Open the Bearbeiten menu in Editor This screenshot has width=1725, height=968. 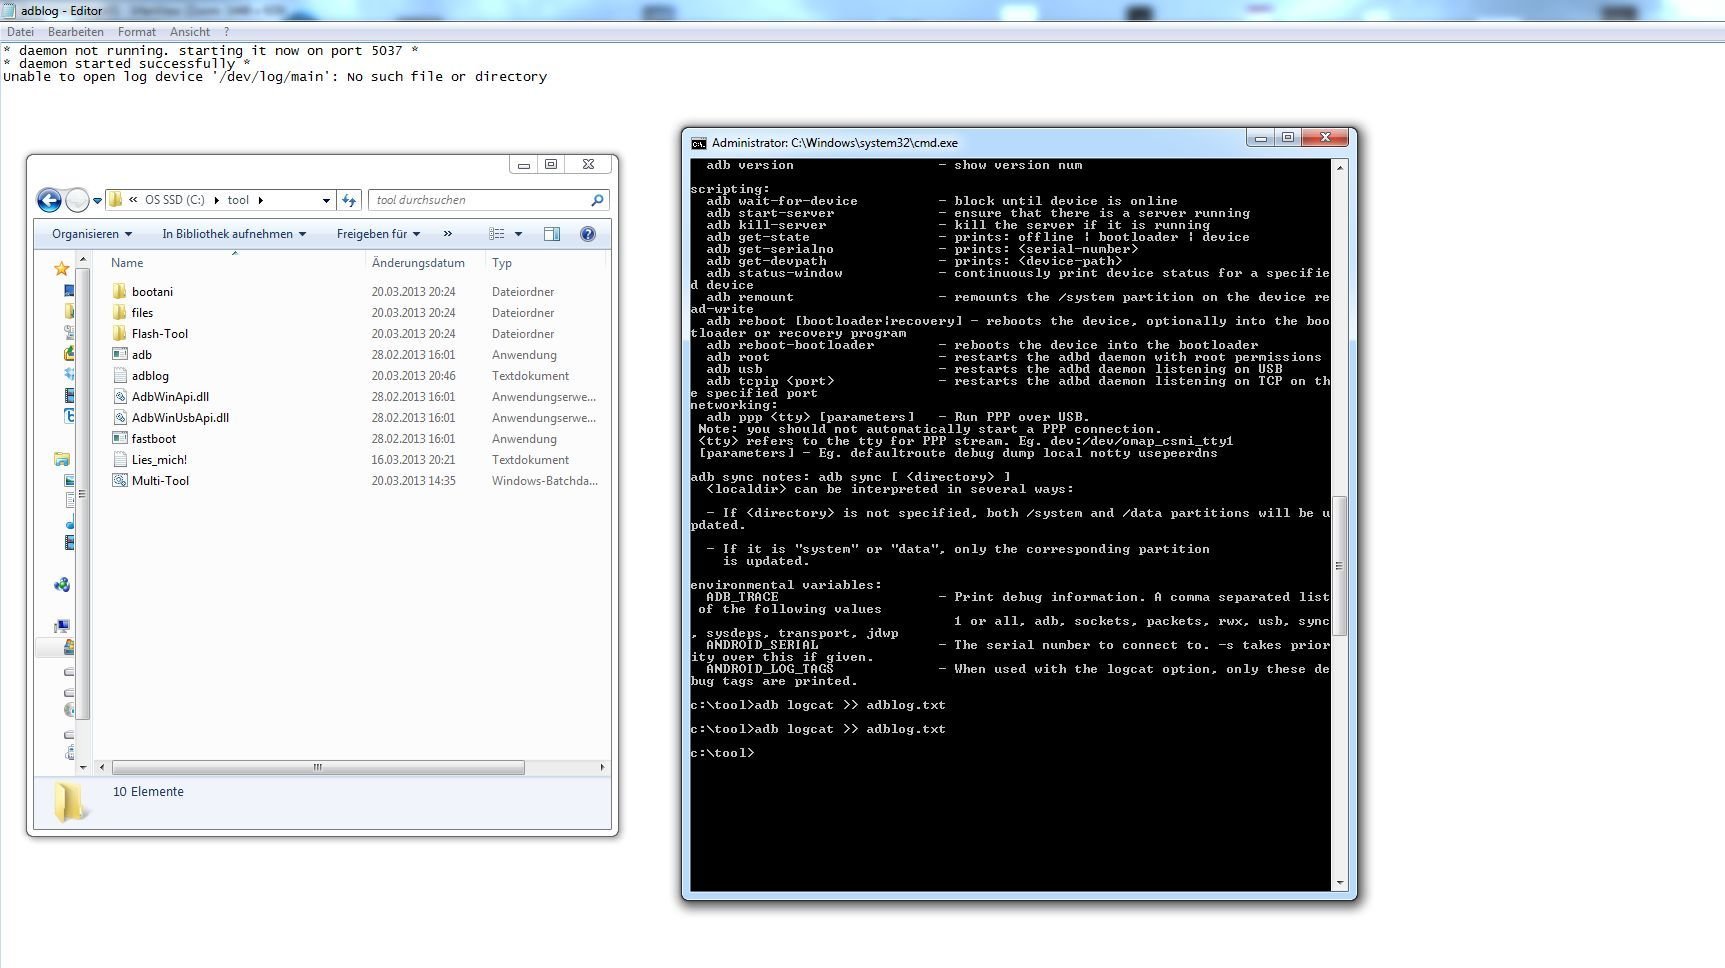pyautogui.click(x=76, y=32)
